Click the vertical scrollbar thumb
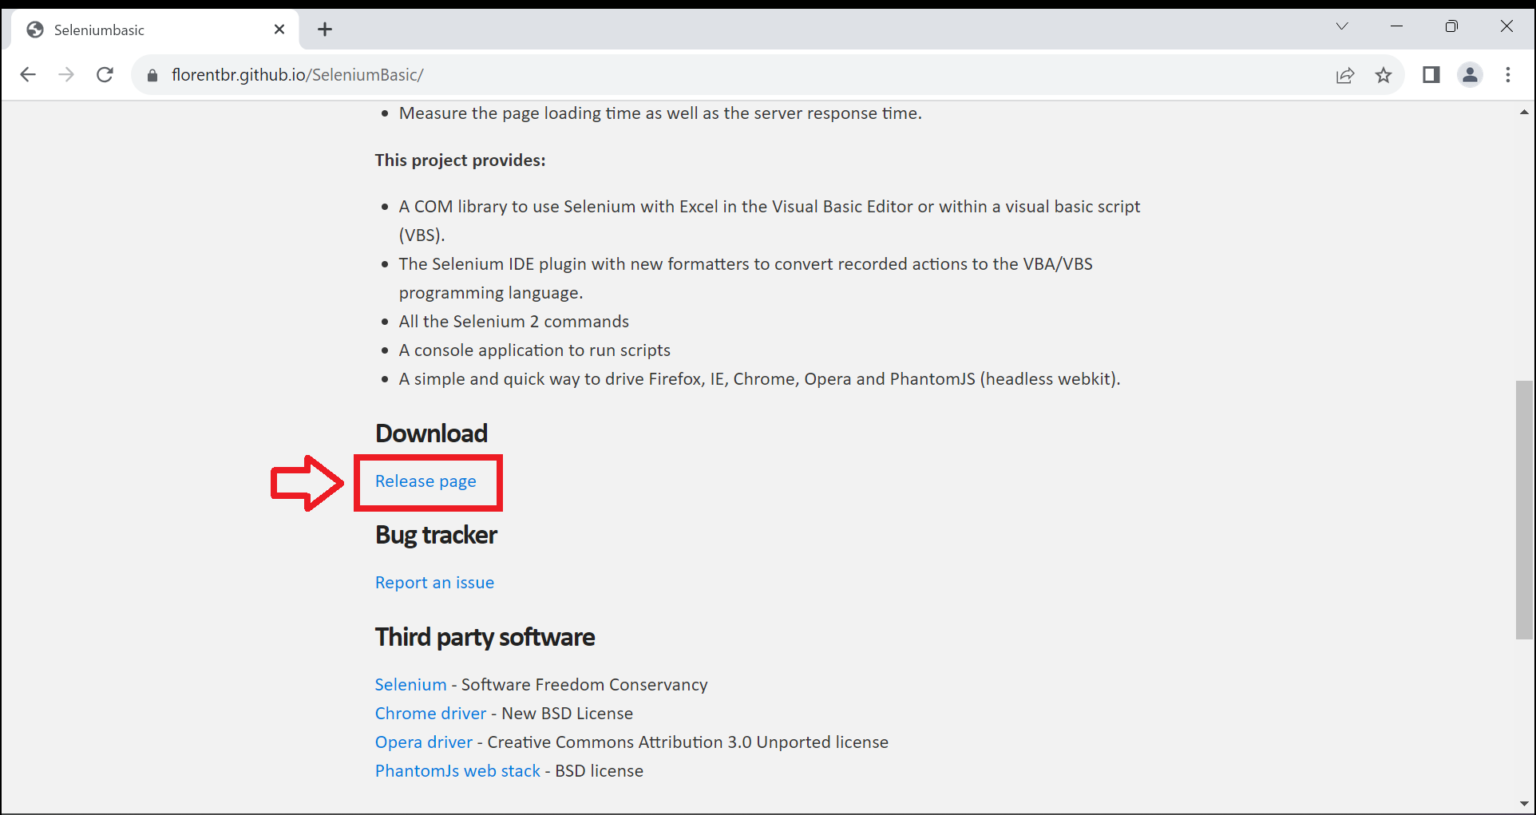This screenshot has height=815, width=1536. (1523, 508)
